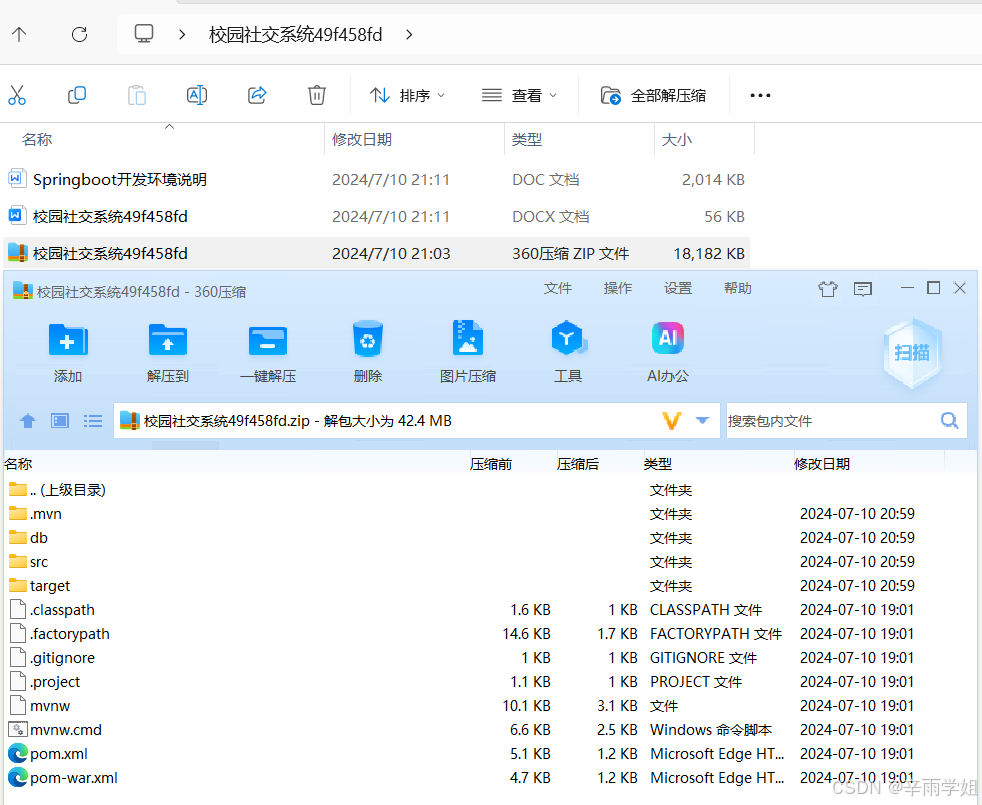
Task: Expand the 360压缩 path bar dropdown arrow
Action: pyautogui.click(x=702, y=420)
